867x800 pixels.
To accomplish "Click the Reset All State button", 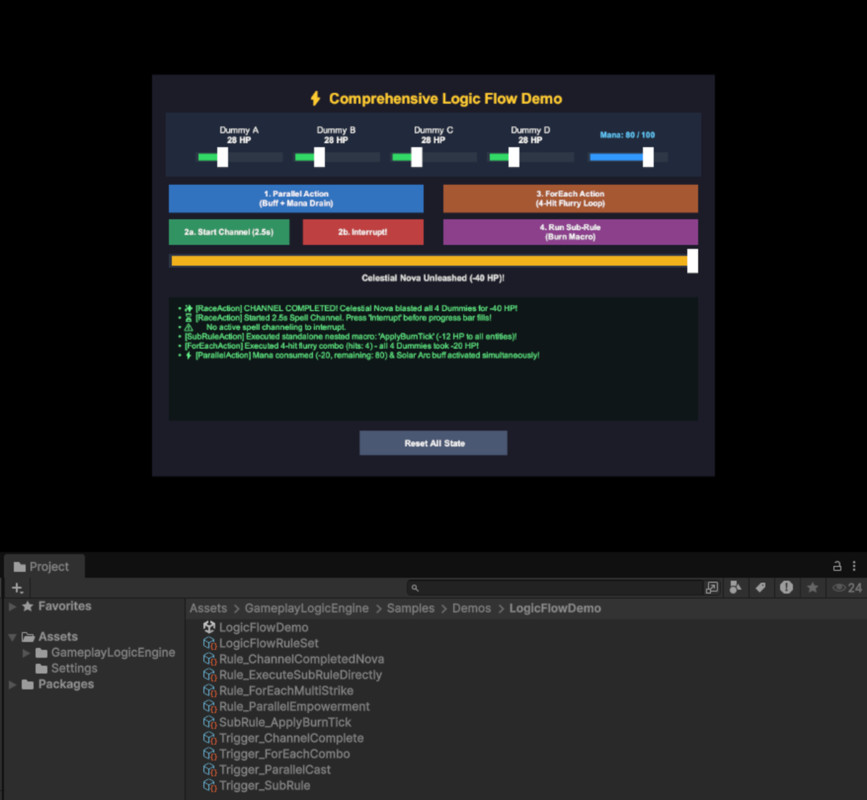I will click(434, 443).
